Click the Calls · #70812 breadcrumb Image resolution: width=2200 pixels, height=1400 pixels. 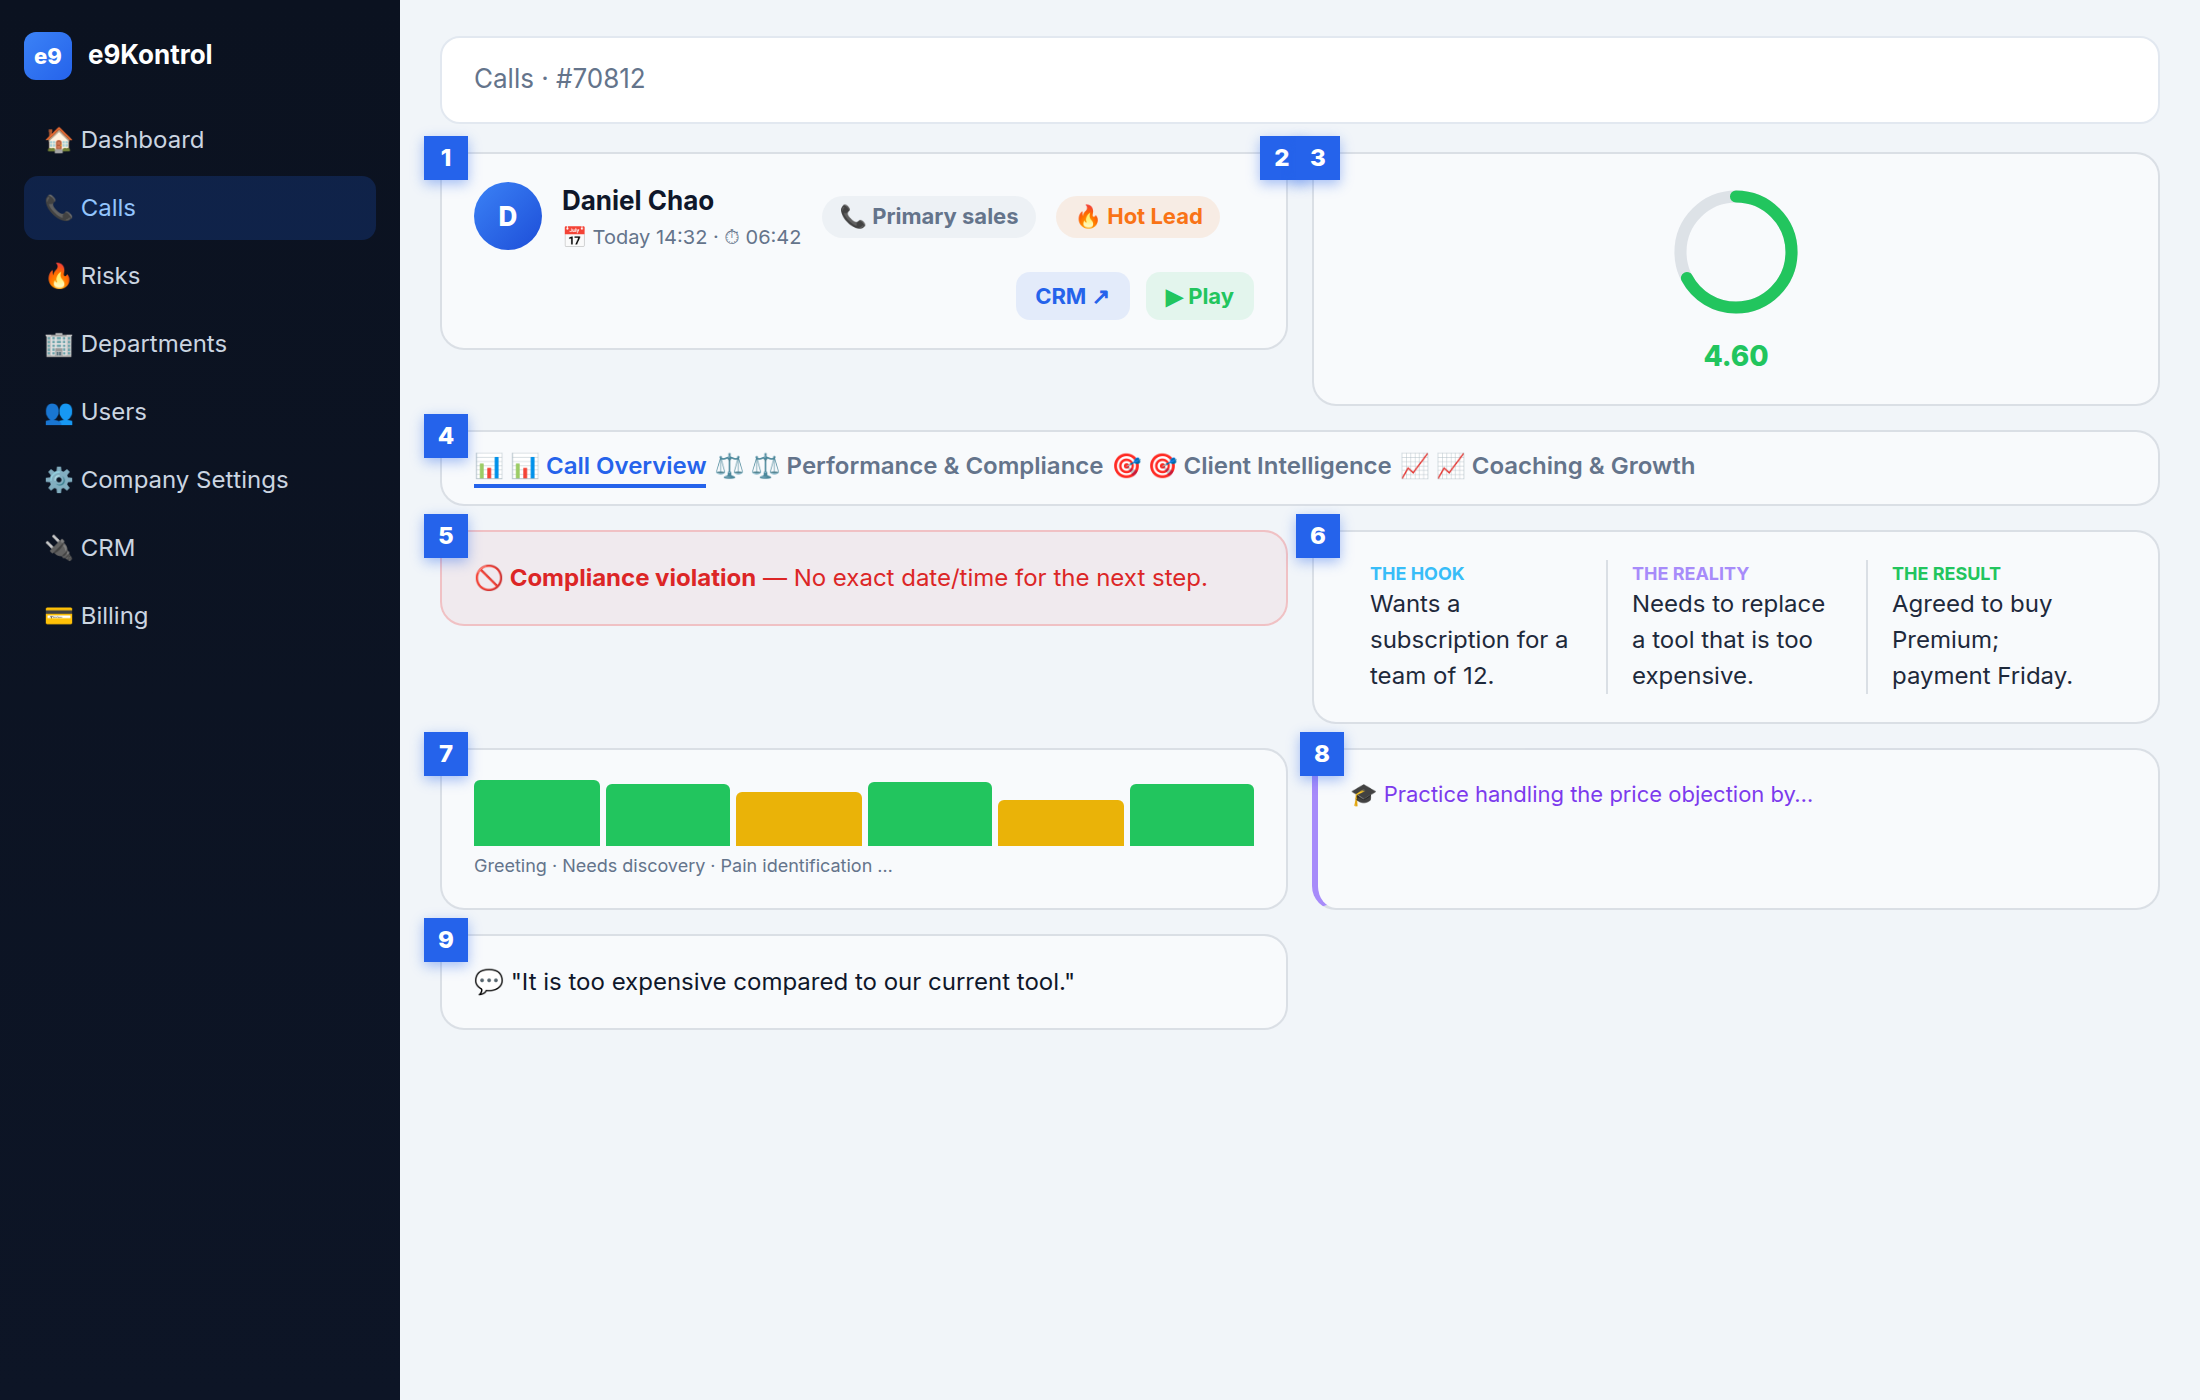point(559,79)
